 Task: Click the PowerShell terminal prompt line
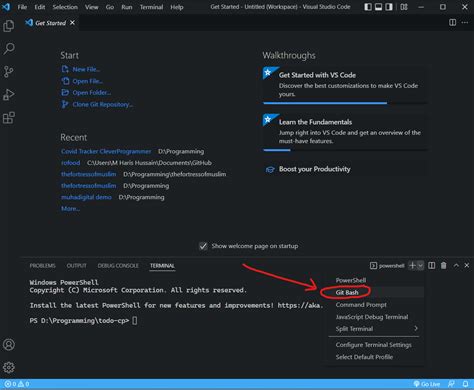pyautogui.click(x=83, y=321)
